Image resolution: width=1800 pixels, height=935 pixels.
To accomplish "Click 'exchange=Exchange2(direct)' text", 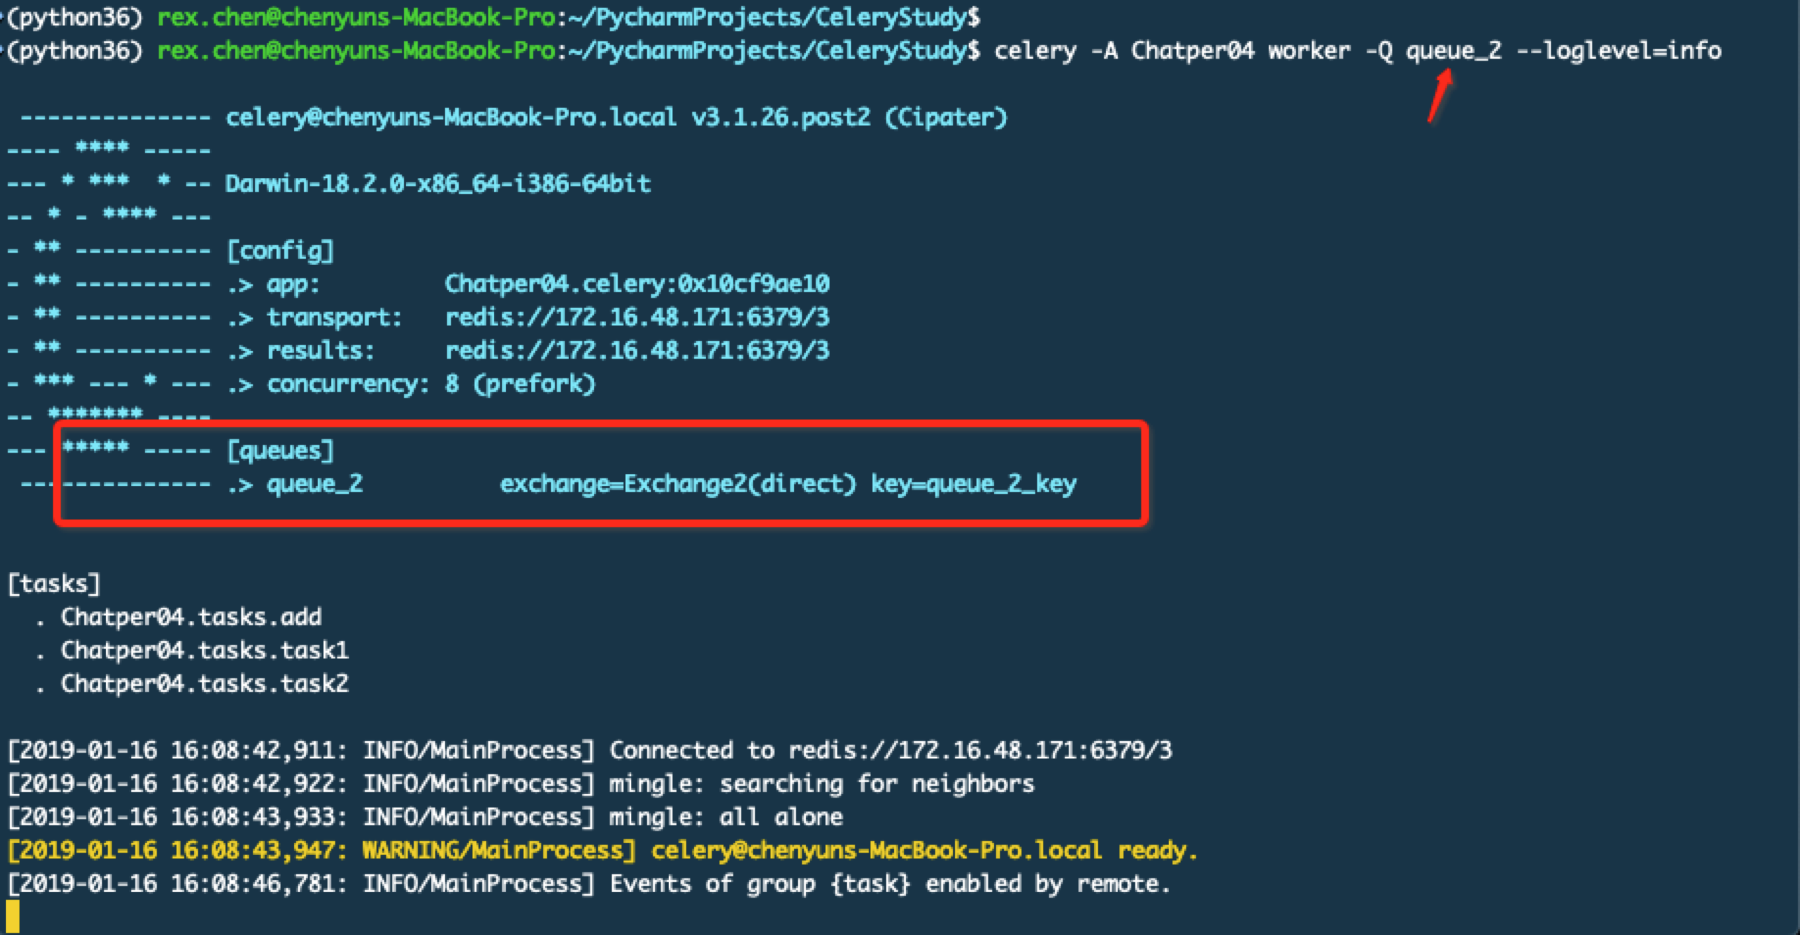I will (x=678, y=484).
